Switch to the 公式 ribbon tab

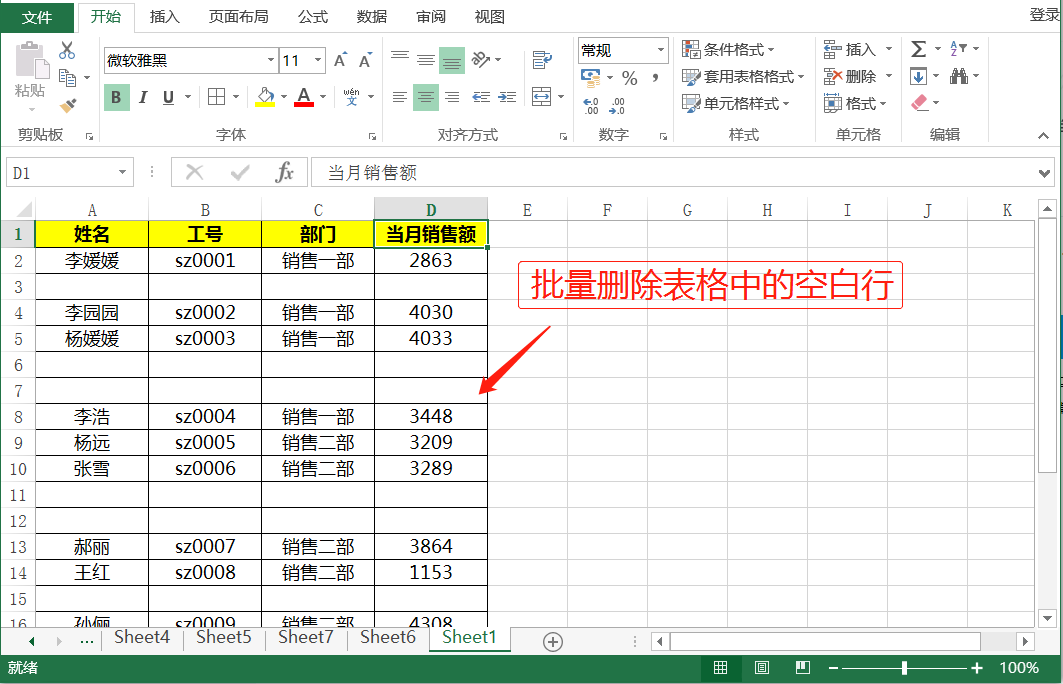coord(313,17)
